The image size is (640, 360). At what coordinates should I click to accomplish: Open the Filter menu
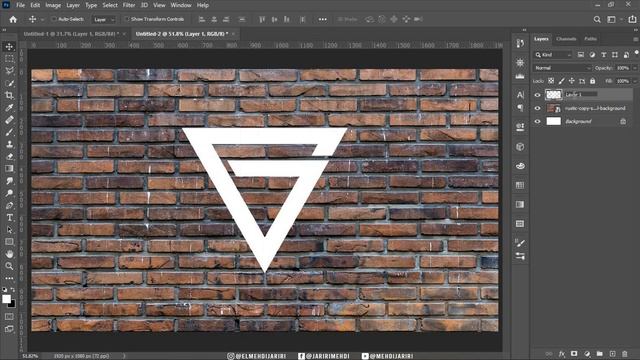(x=129, y=5)
